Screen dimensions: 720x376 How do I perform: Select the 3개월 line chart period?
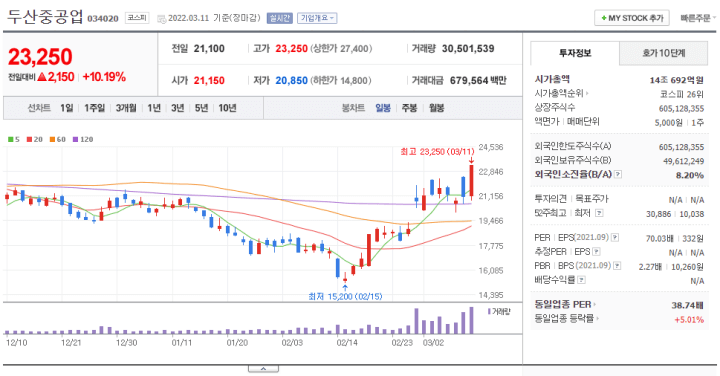[x=126, y=108]
